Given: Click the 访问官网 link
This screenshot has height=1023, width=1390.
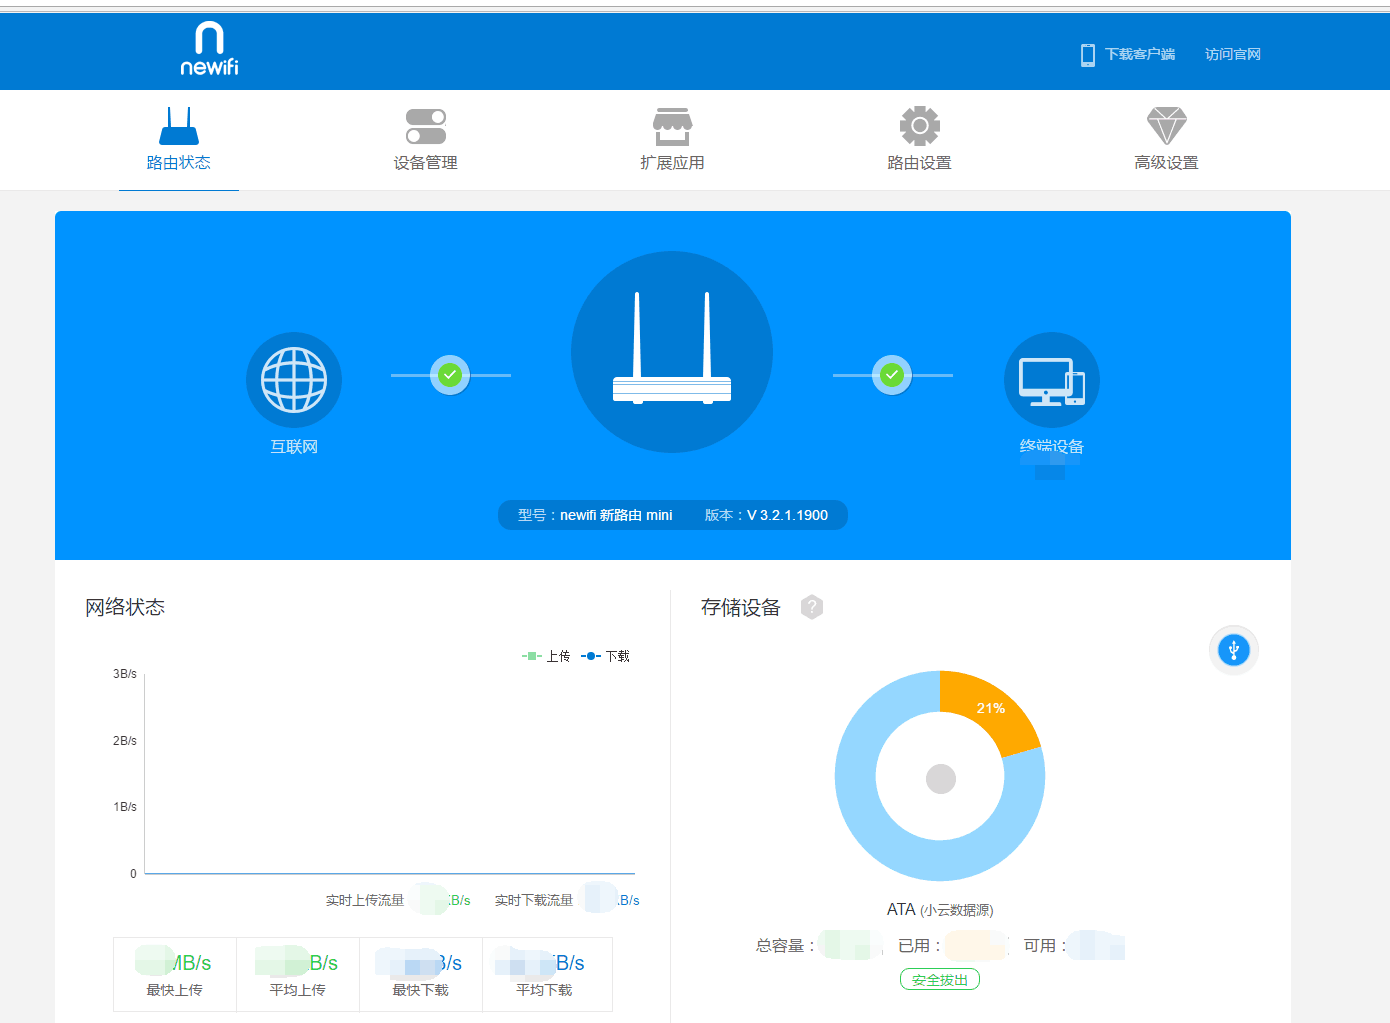Looking at the screenshot, I should pyautogui.click(x=1233, y=54).
